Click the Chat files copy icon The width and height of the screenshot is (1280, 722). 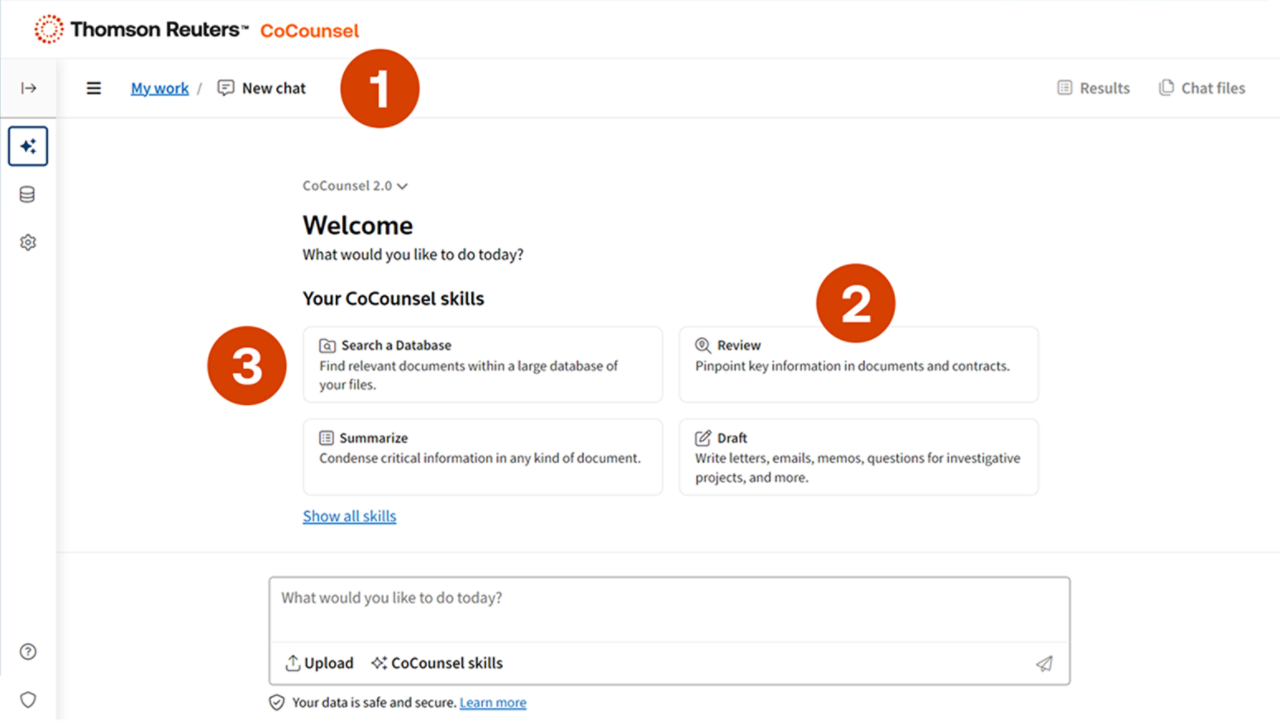pos(1166,88)
